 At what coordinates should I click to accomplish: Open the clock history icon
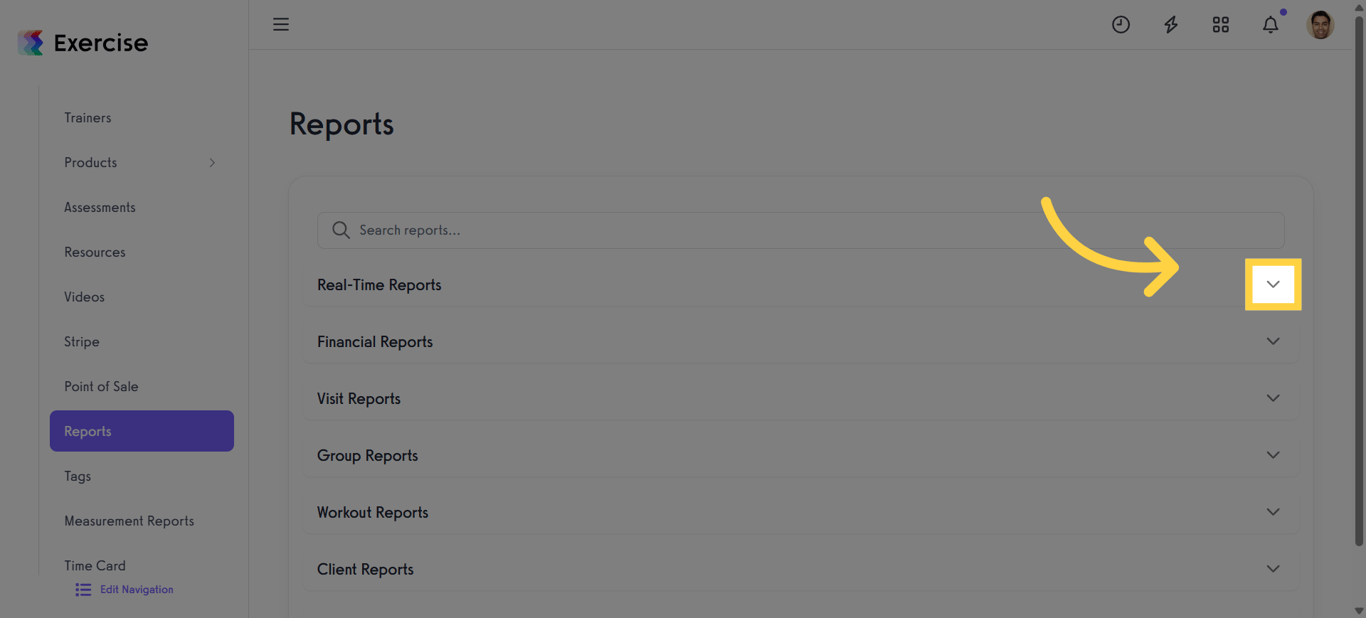1121,25
